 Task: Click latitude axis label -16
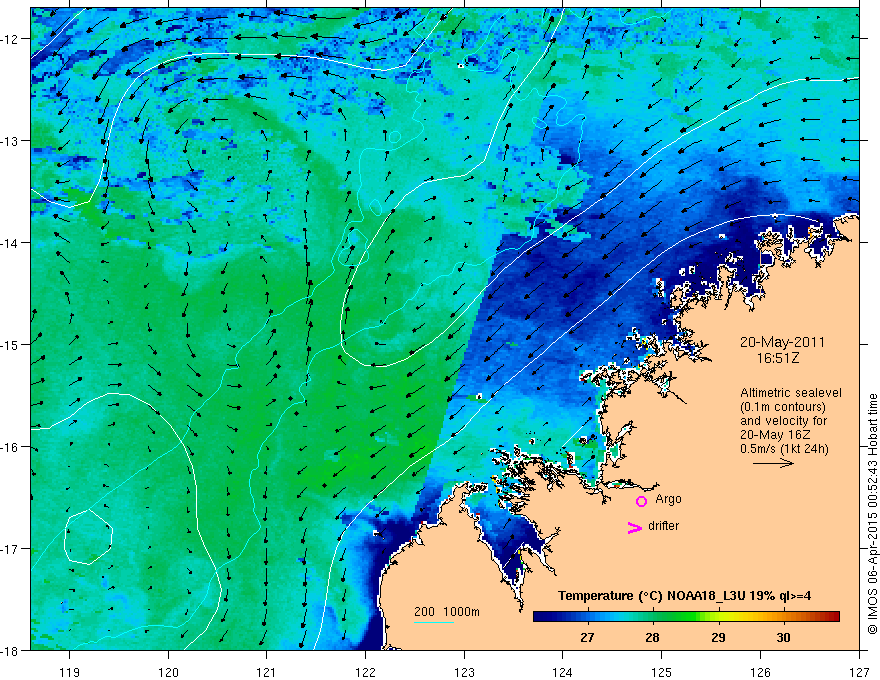coord(10,447)
